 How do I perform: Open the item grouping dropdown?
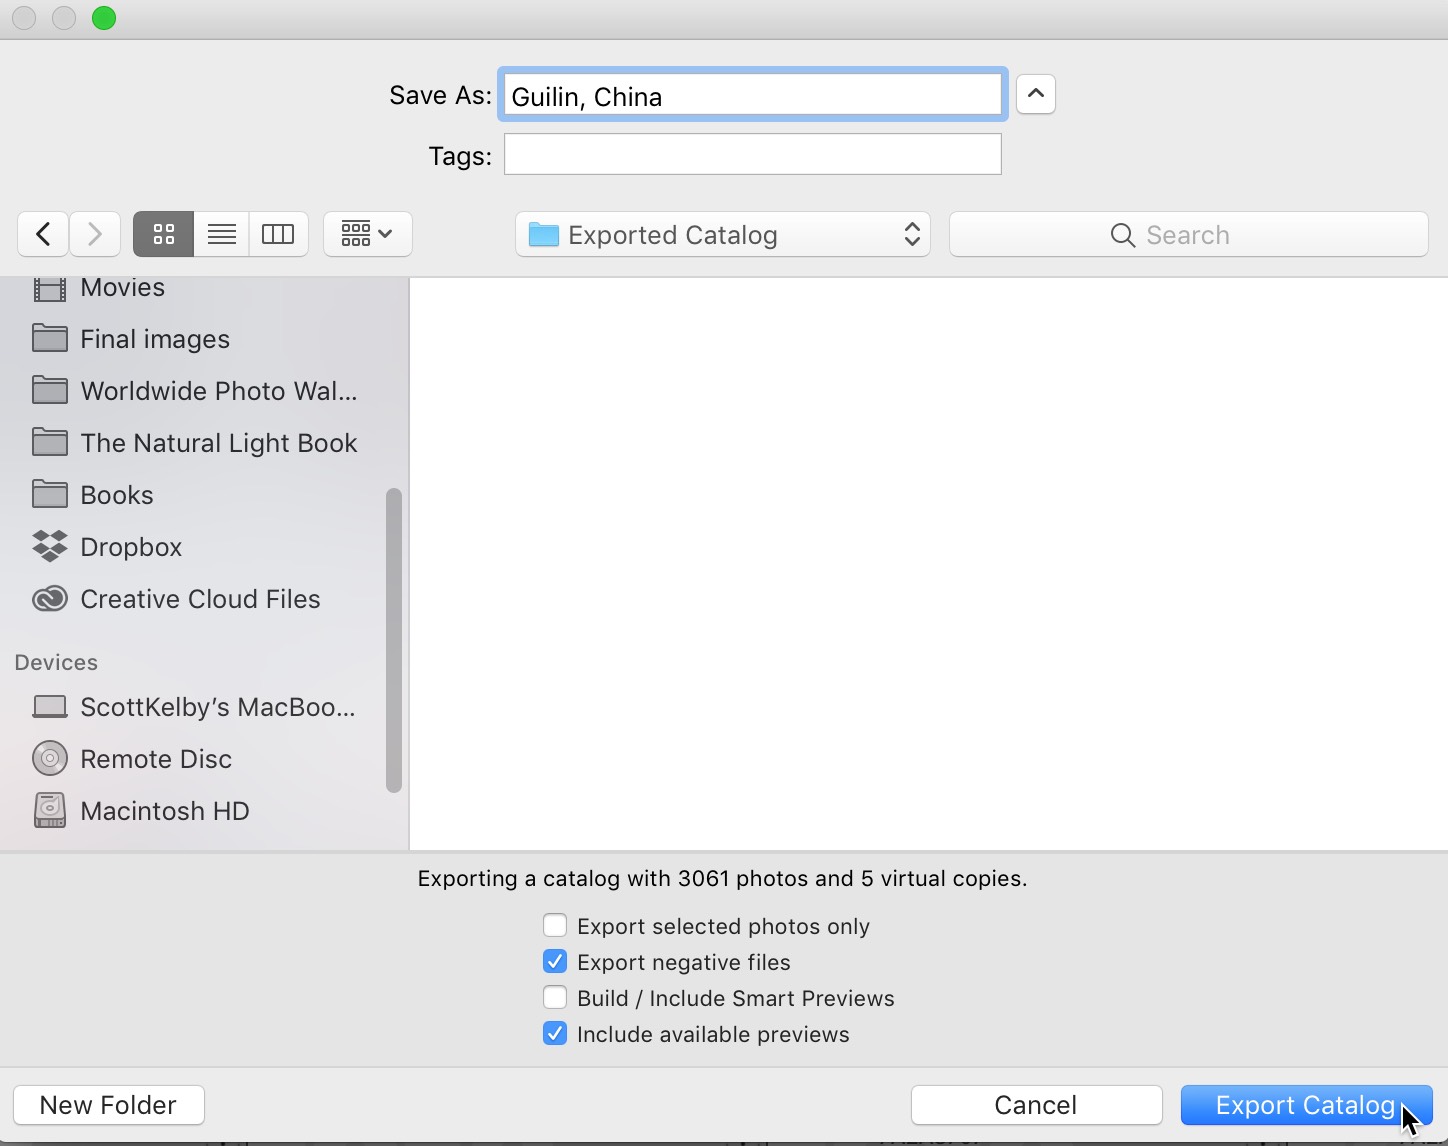pyautogui.click(x=367, y=234)
